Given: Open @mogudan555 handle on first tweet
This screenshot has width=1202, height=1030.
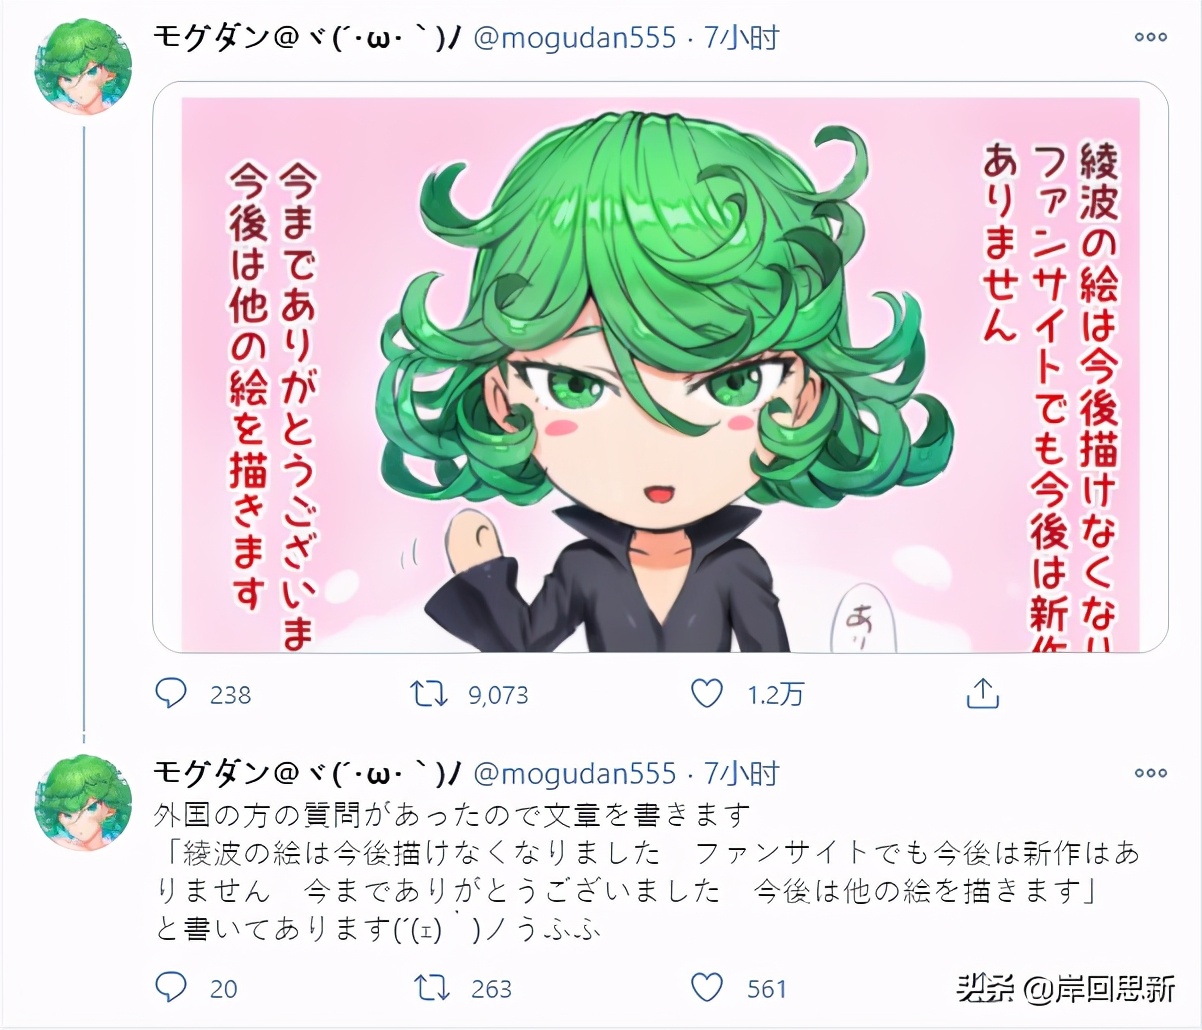Looking at the screenshot, I should coord(574,38).
